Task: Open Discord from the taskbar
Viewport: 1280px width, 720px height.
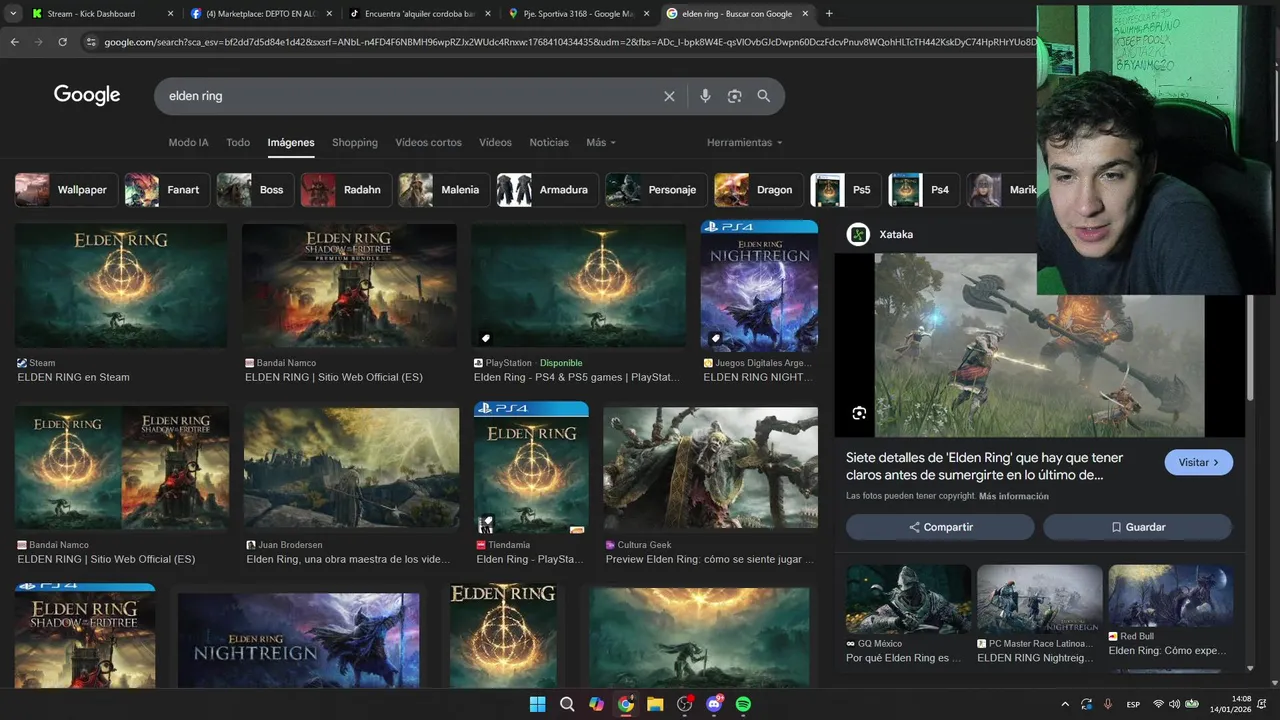Action: [x=714, y=704]
